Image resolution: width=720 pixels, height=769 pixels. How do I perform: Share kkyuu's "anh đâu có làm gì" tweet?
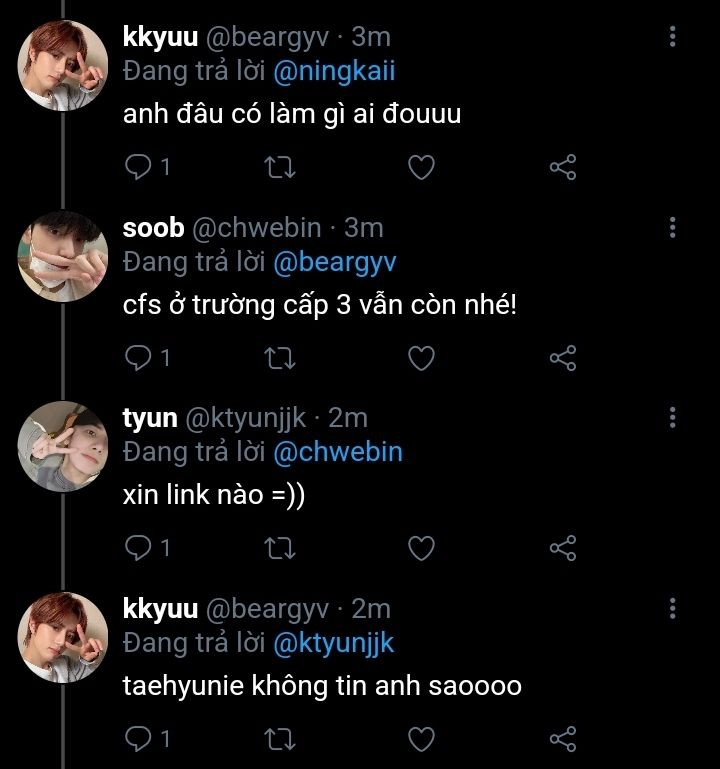click(x=563, y=167)
